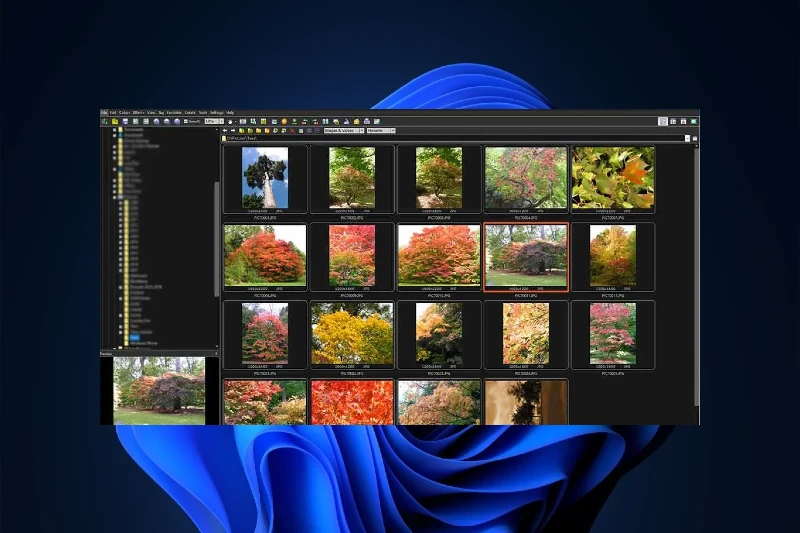Click the two-panel compare book icon

tap(326, 121)
